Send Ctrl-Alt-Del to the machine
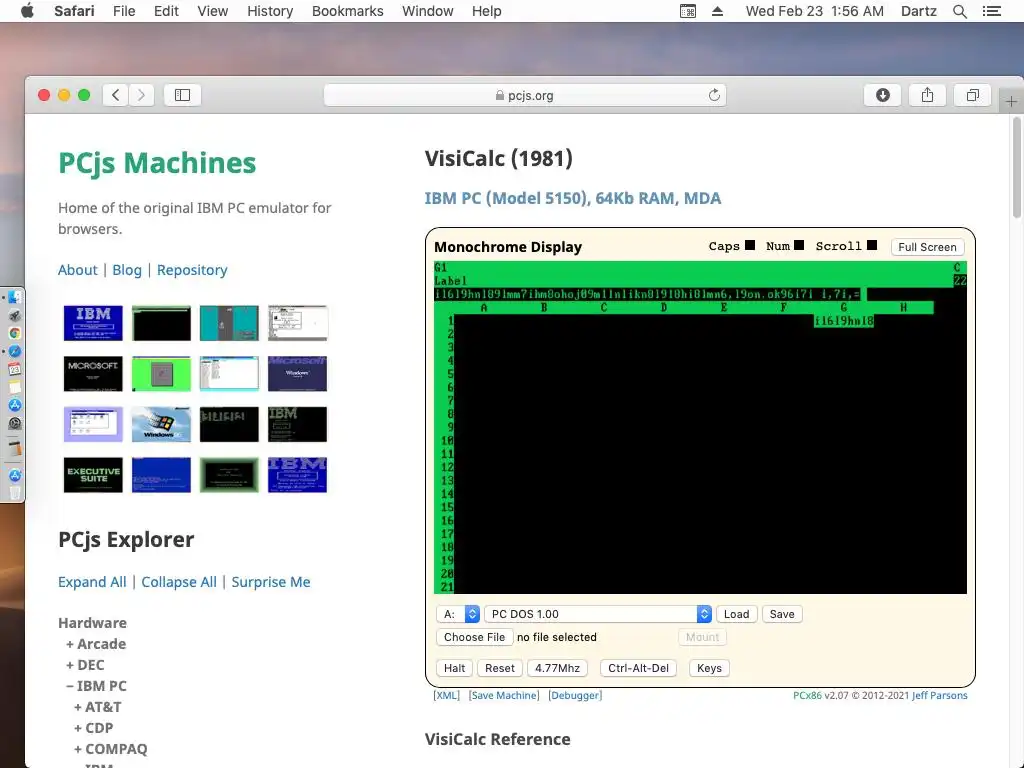The image size is (1024, 768). tap(638, 668)
